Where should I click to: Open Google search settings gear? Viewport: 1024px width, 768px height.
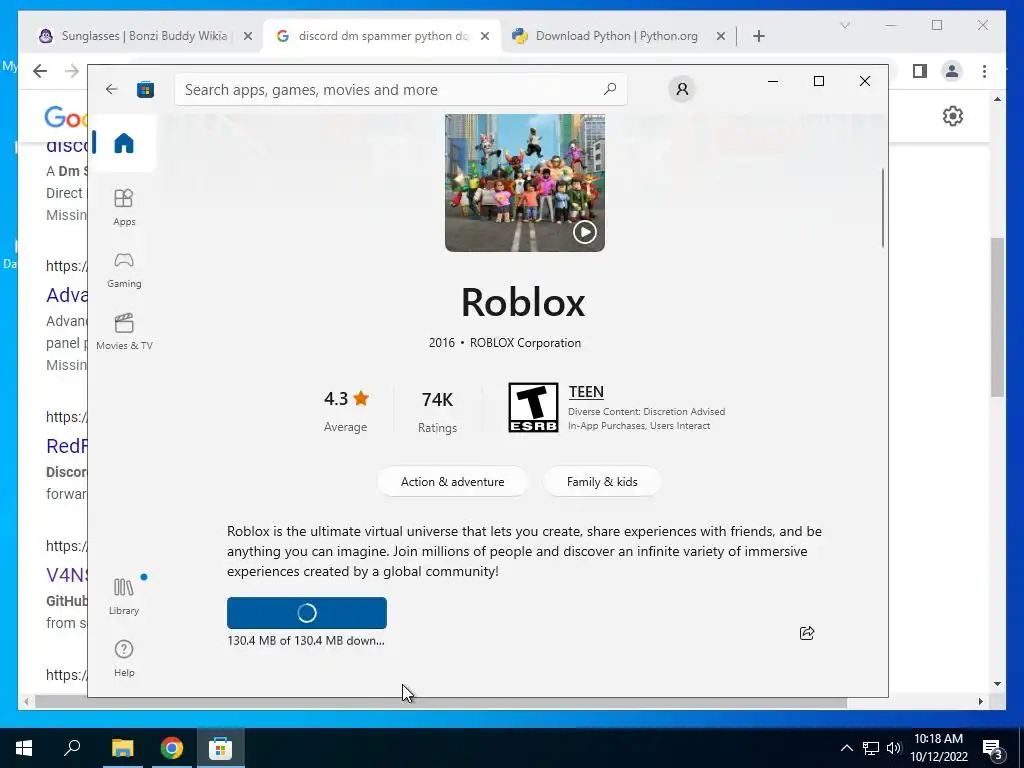point(952,116)
